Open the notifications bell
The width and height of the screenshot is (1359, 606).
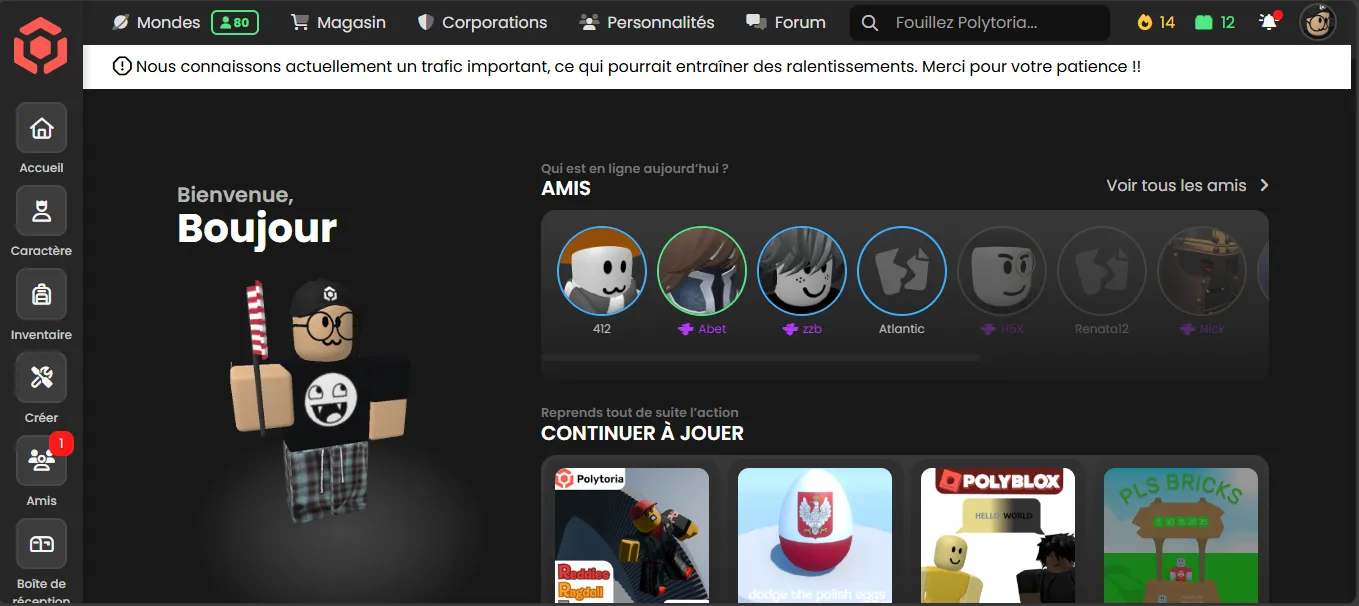pos(1269,21)
